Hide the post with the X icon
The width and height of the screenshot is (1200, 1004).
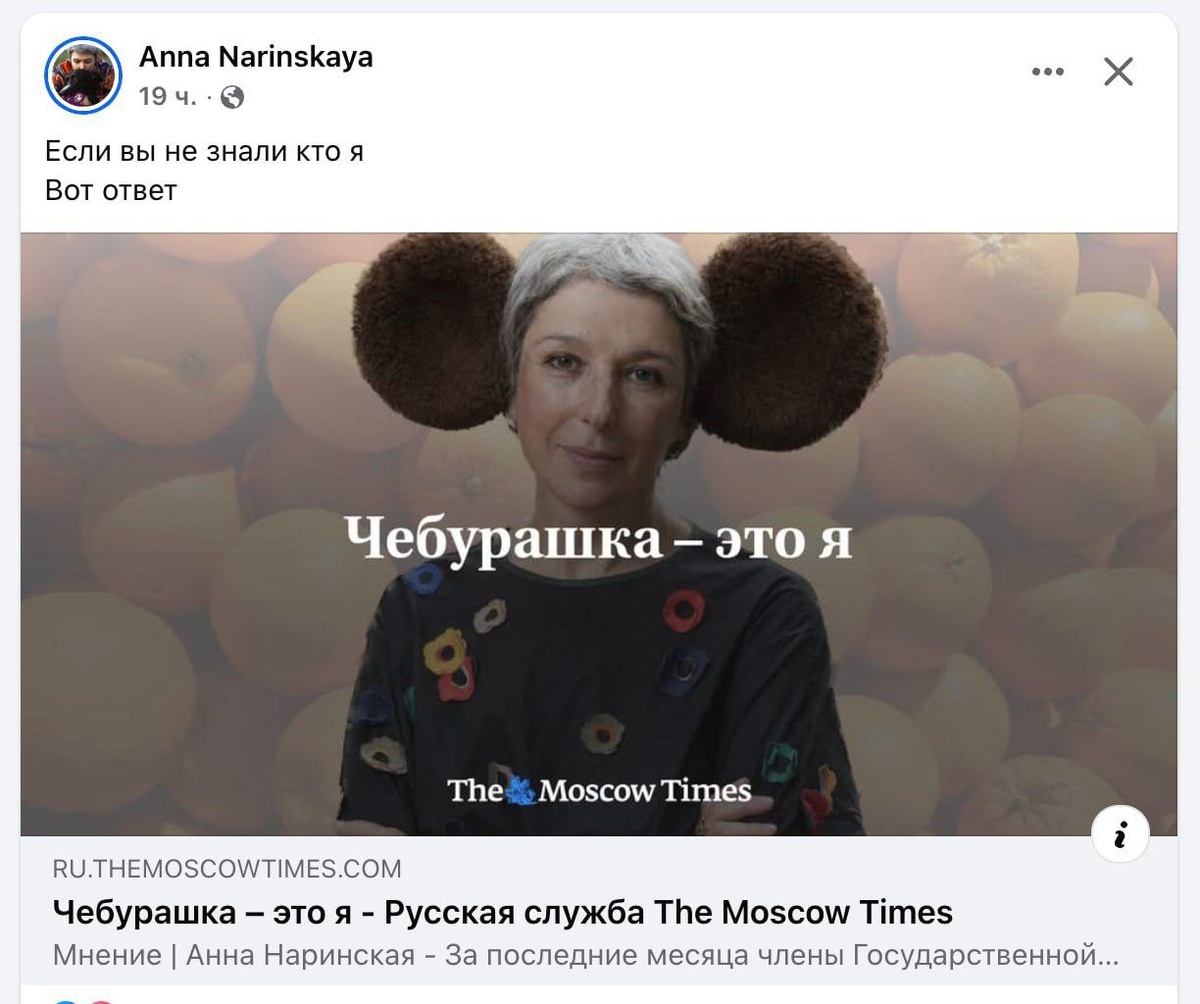(x=1118, y=72)
